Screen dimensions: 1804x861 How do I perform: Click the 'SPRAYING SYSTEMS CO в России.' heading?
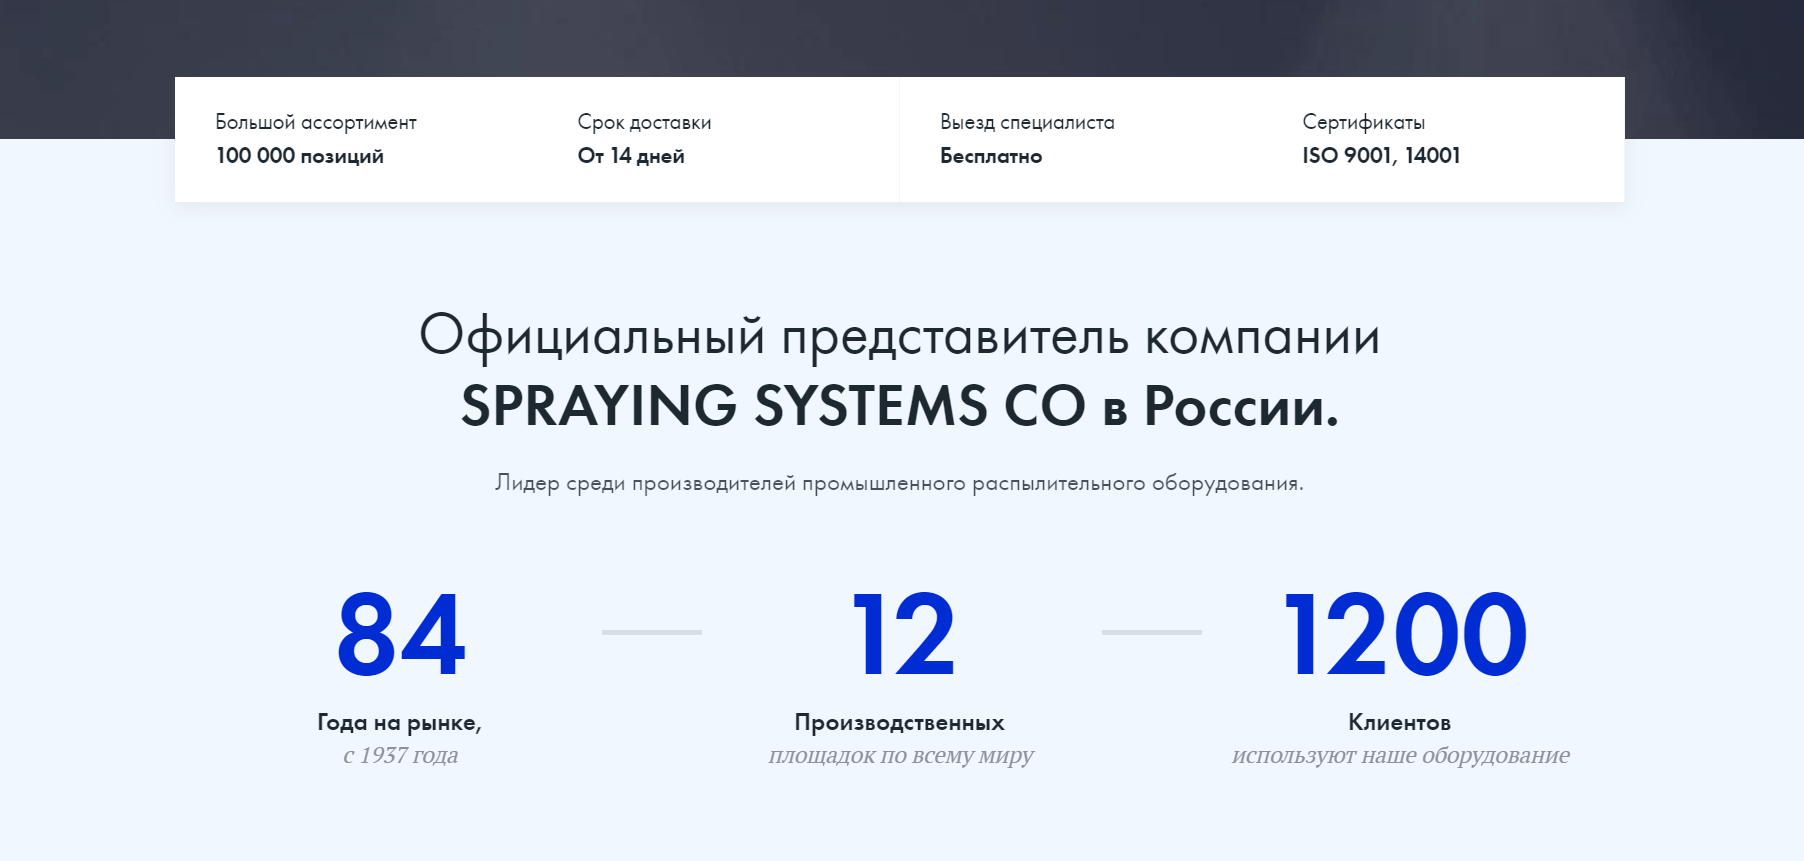tap(900, 406)
